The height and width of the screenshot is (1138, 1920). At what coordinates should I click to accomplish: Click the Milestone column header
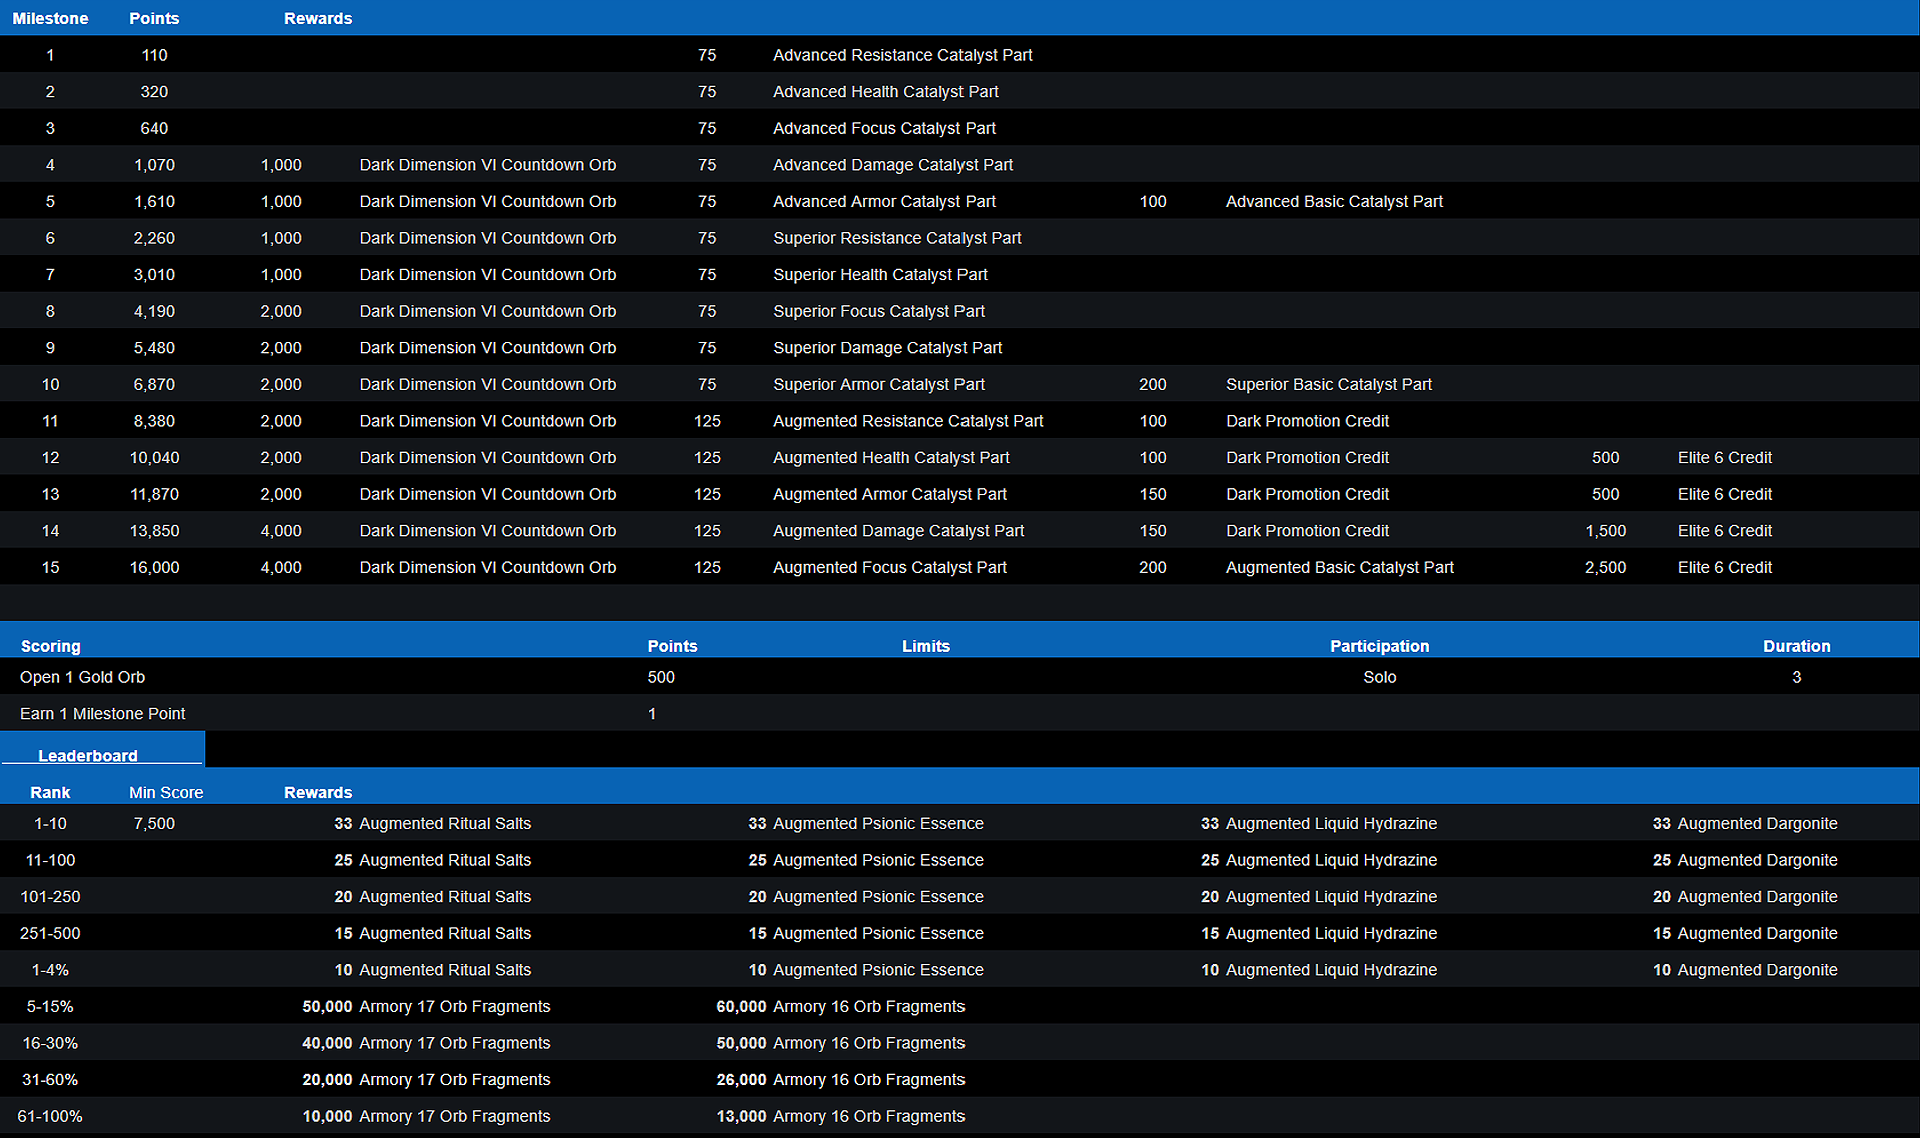50,18
